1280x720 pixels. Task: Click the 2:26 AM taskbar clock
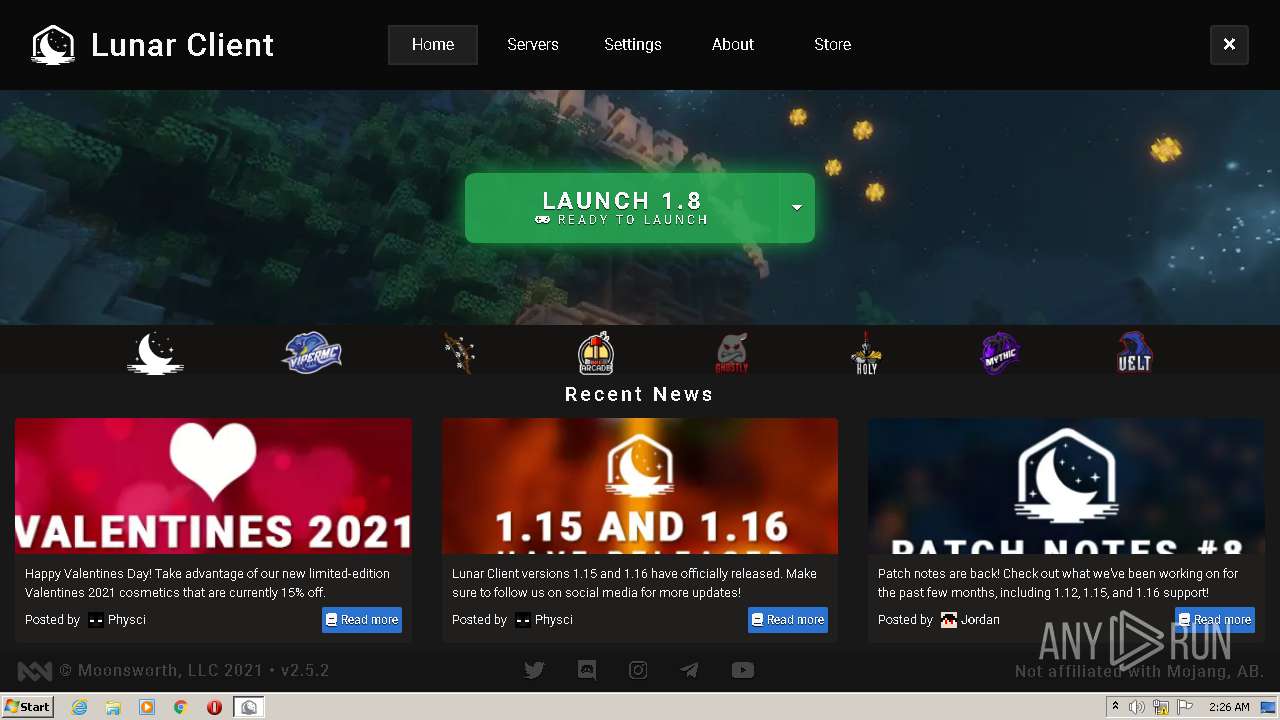coord(1229,707)
